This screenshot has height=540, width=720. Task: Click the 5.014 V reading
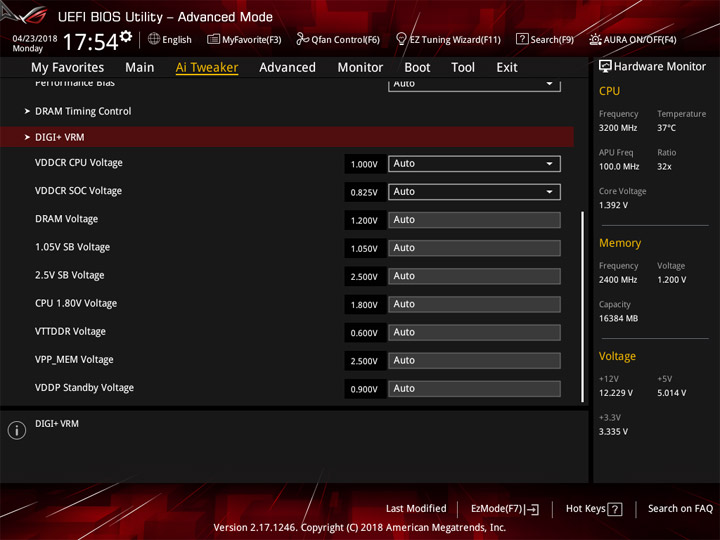coord(671,393)
